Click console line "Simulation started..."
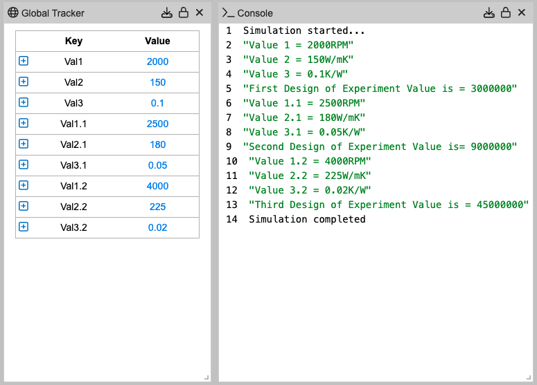Viewport: 537px width, 385px height. point(304,30)
